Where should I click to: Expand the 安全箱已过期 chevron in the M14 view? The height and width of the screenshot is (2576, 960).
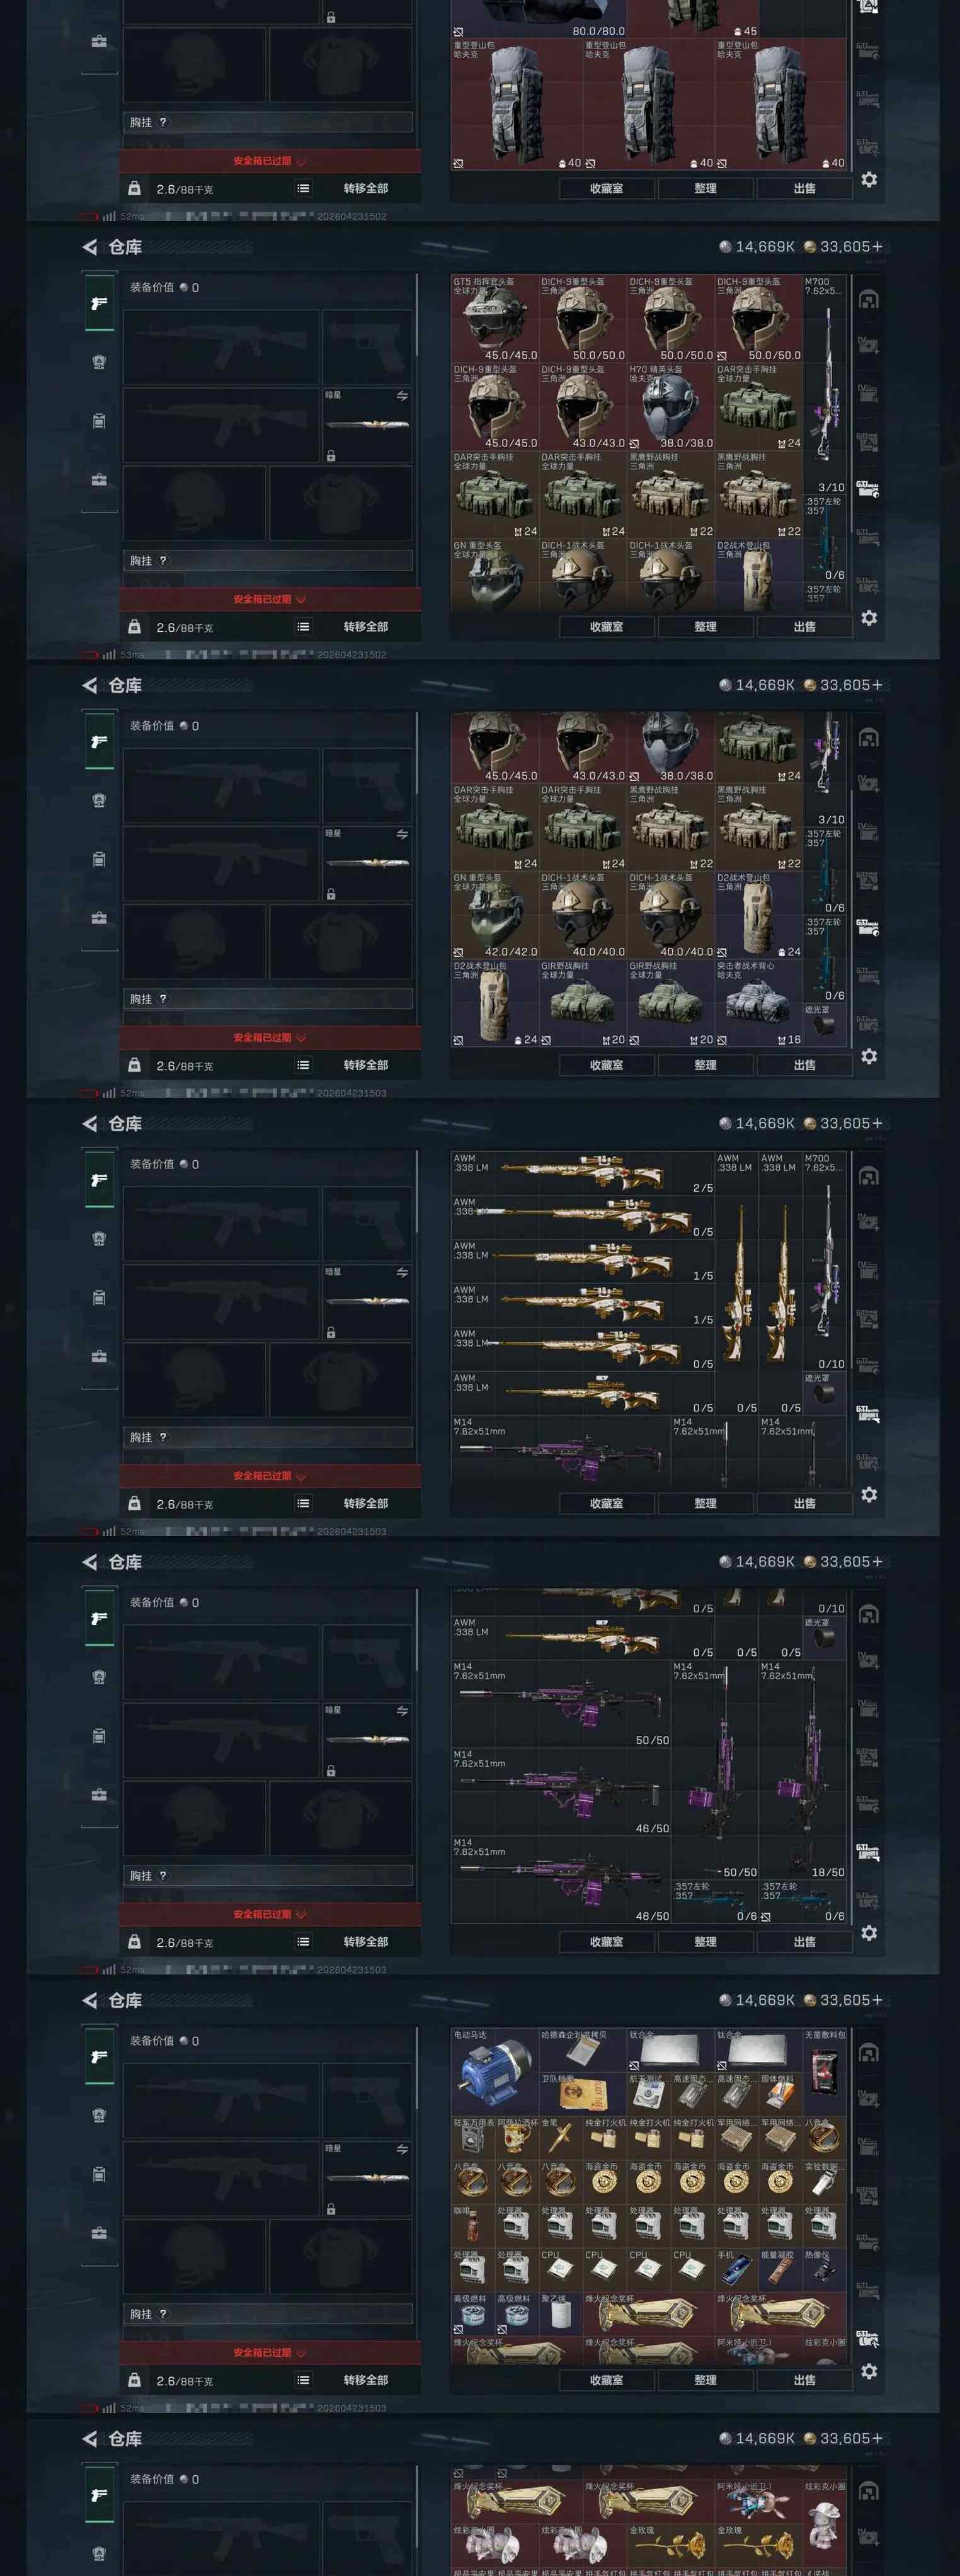(301, 1914)
